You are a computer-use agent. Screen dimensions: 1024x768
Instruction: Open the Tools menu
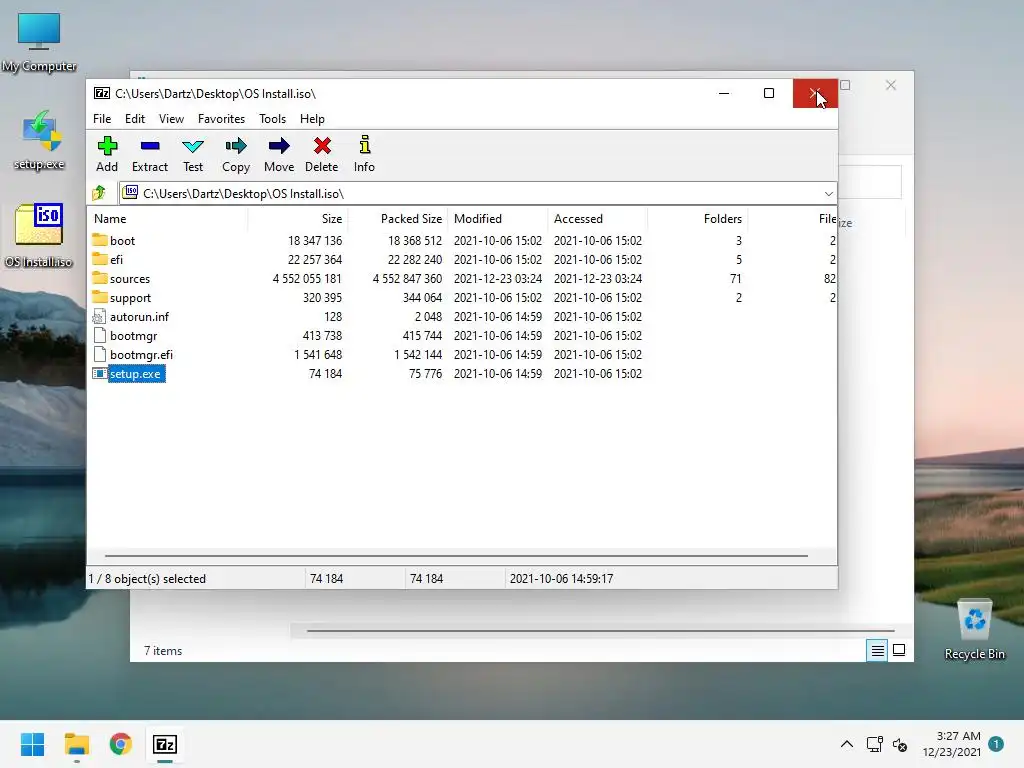[x=272, y=119]
